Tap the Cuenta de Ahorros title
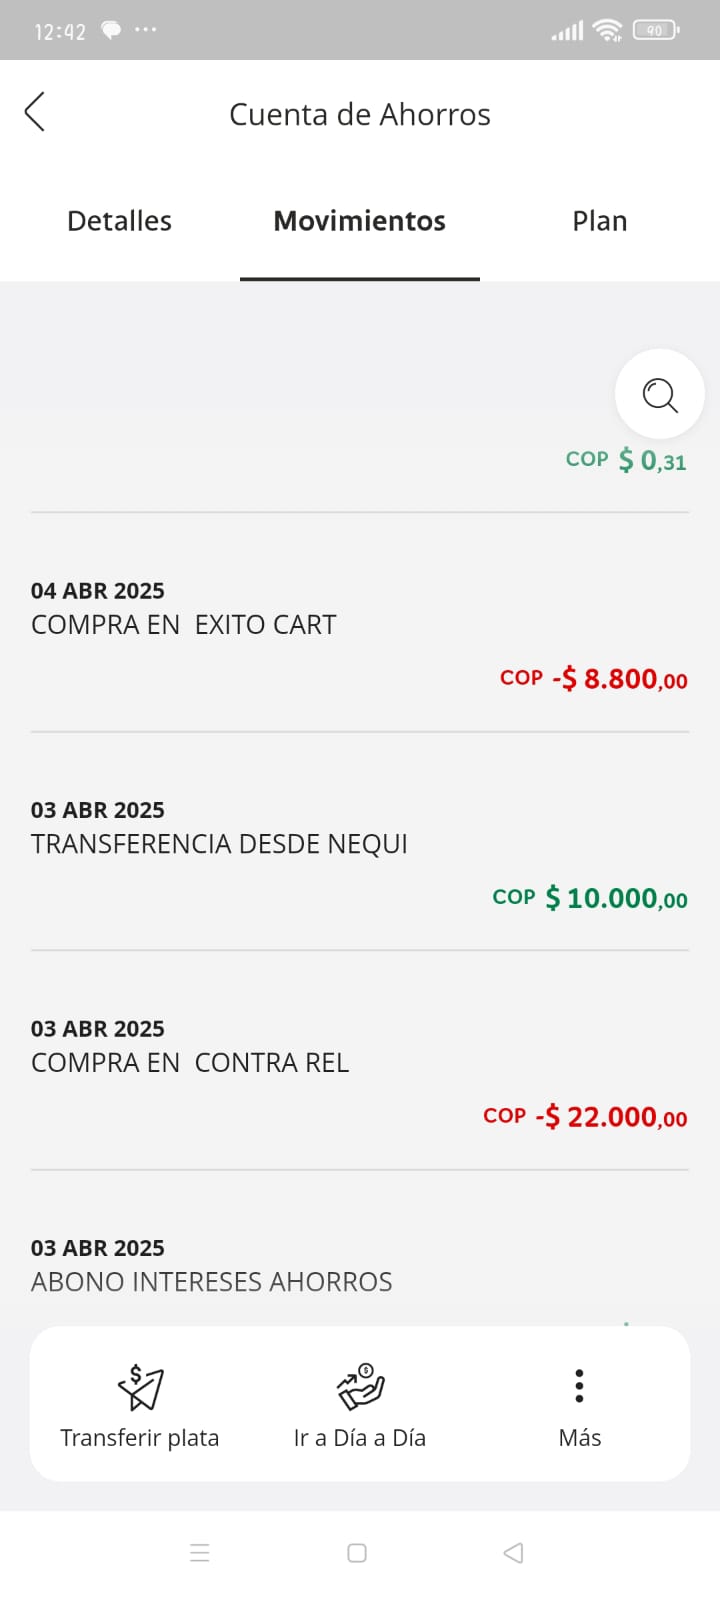The width and height of the screenshot is (720, 1600). [359, 115]
